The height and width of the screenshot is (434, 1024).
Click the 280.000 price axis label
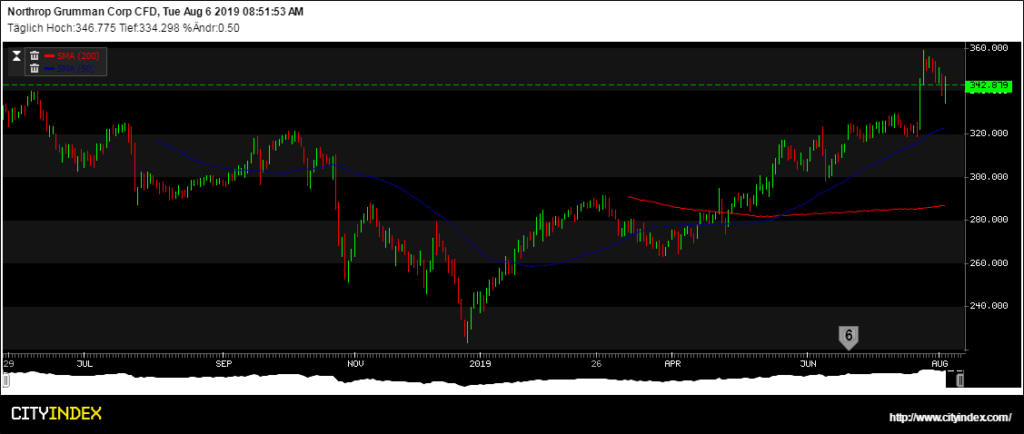click(989, 219)
